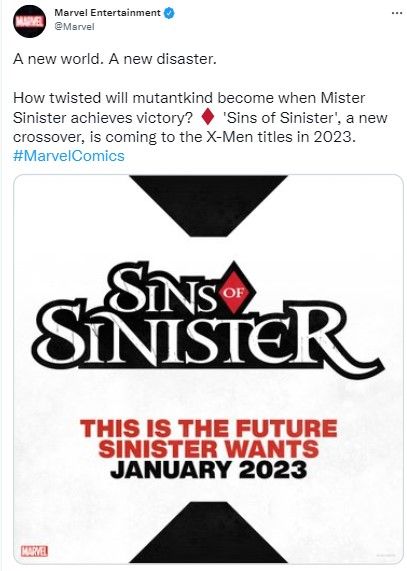Click the bottom black triangle in image

coord(209,532)
